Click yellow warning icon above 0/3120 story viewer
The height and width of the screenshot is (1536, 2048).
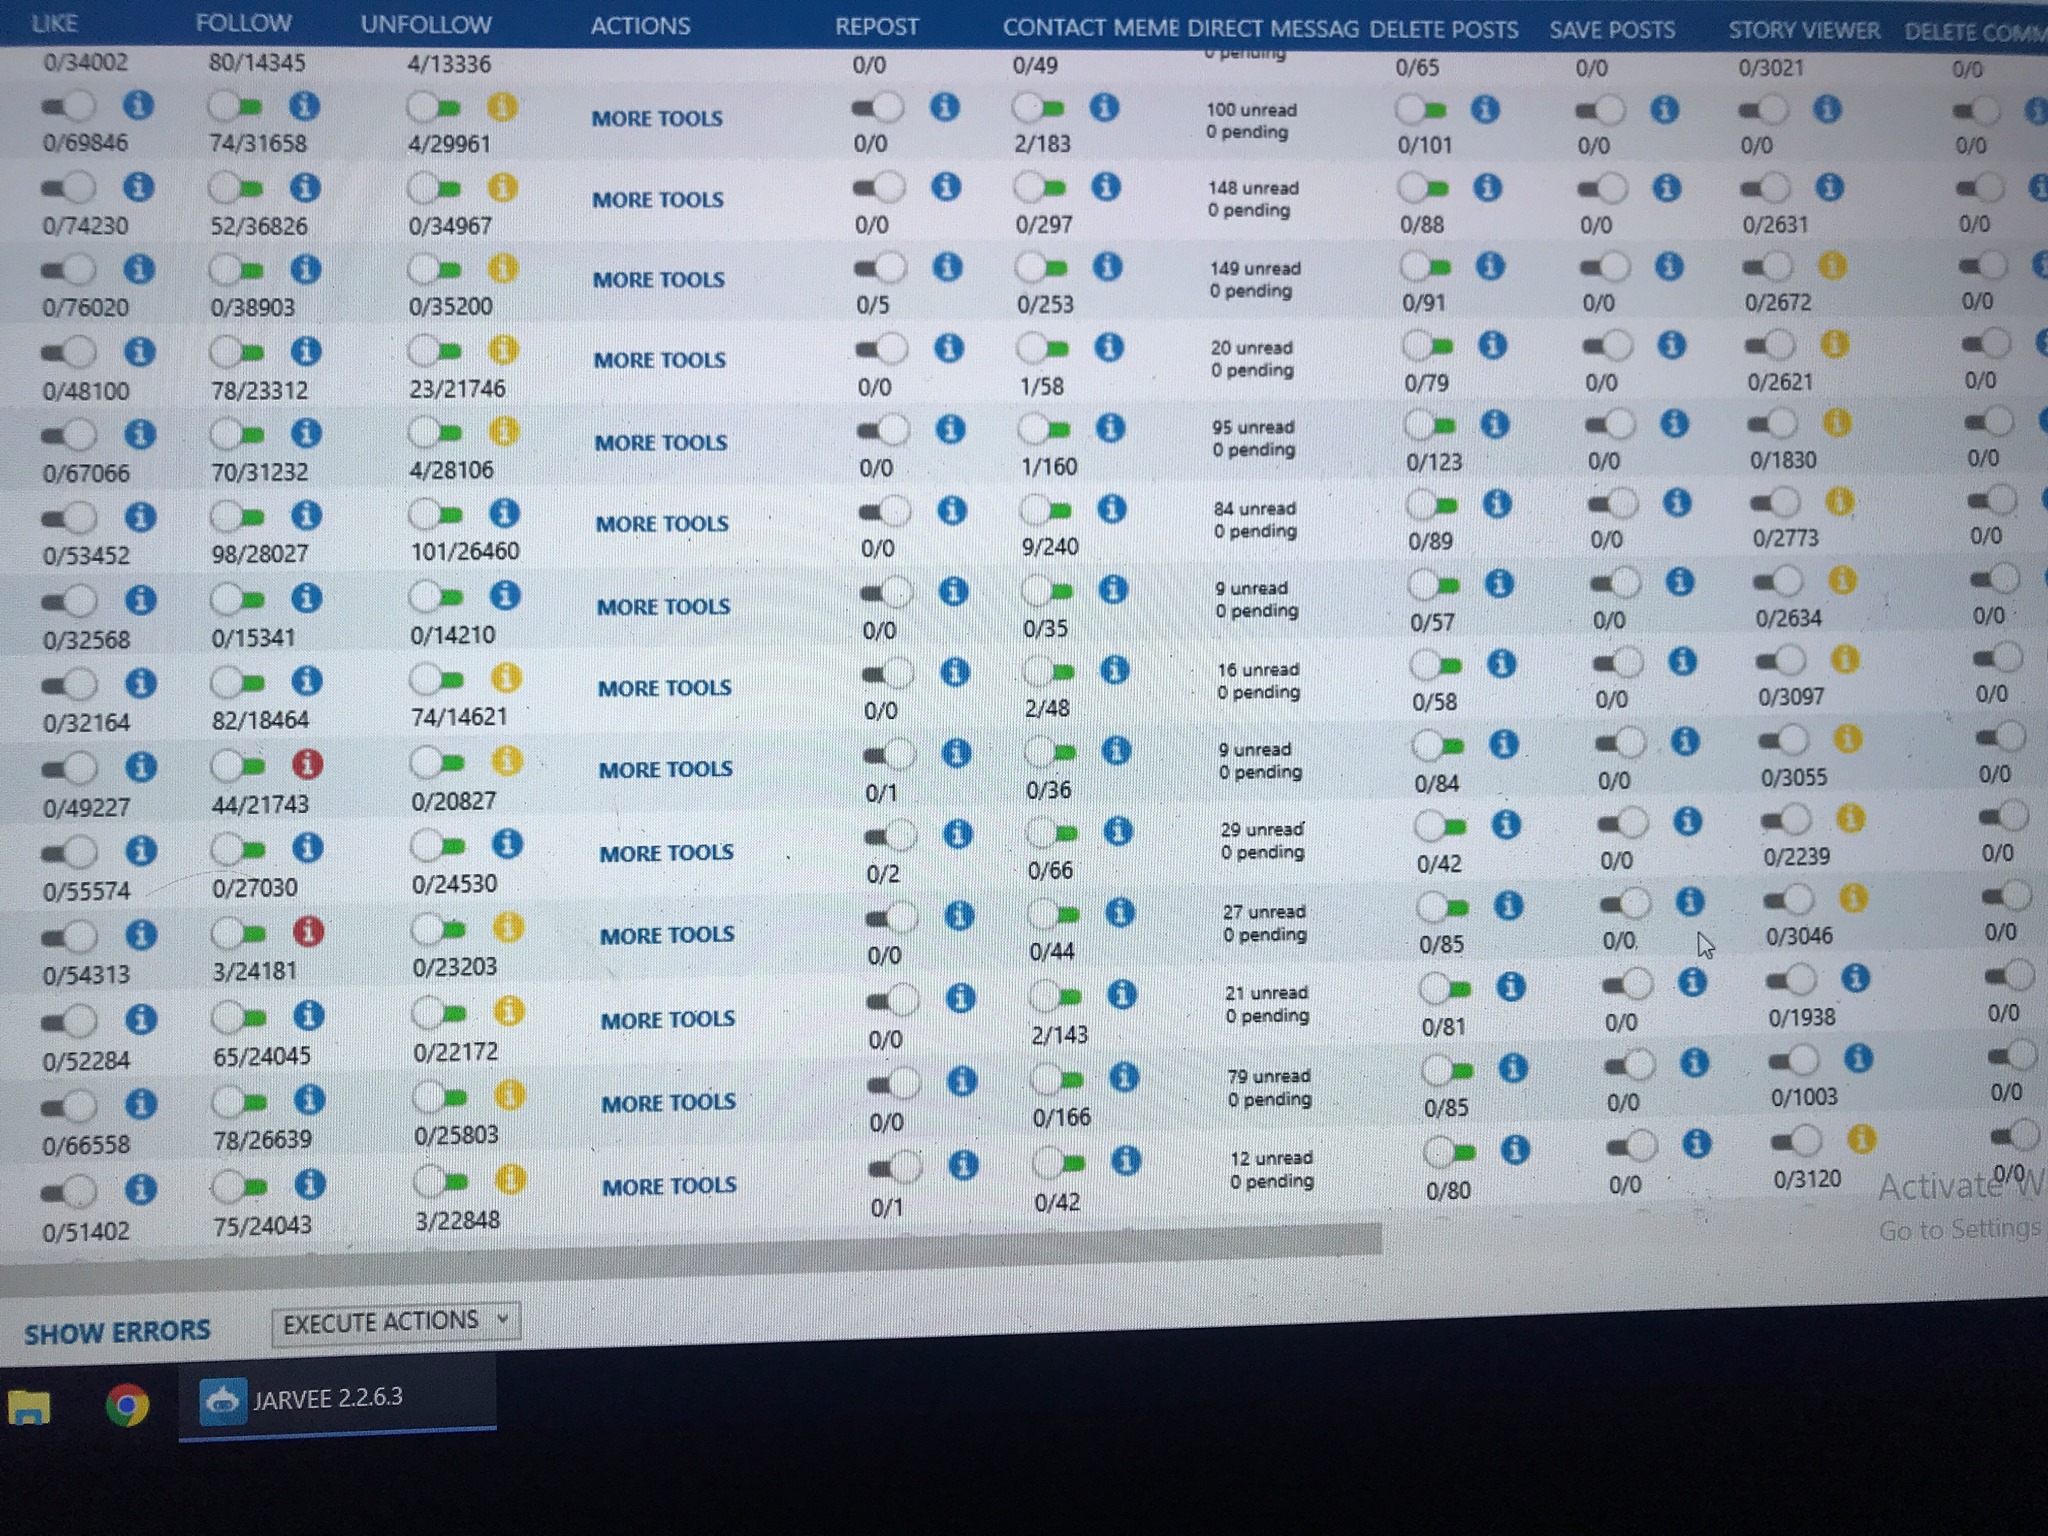[x=1861, y=1139]
